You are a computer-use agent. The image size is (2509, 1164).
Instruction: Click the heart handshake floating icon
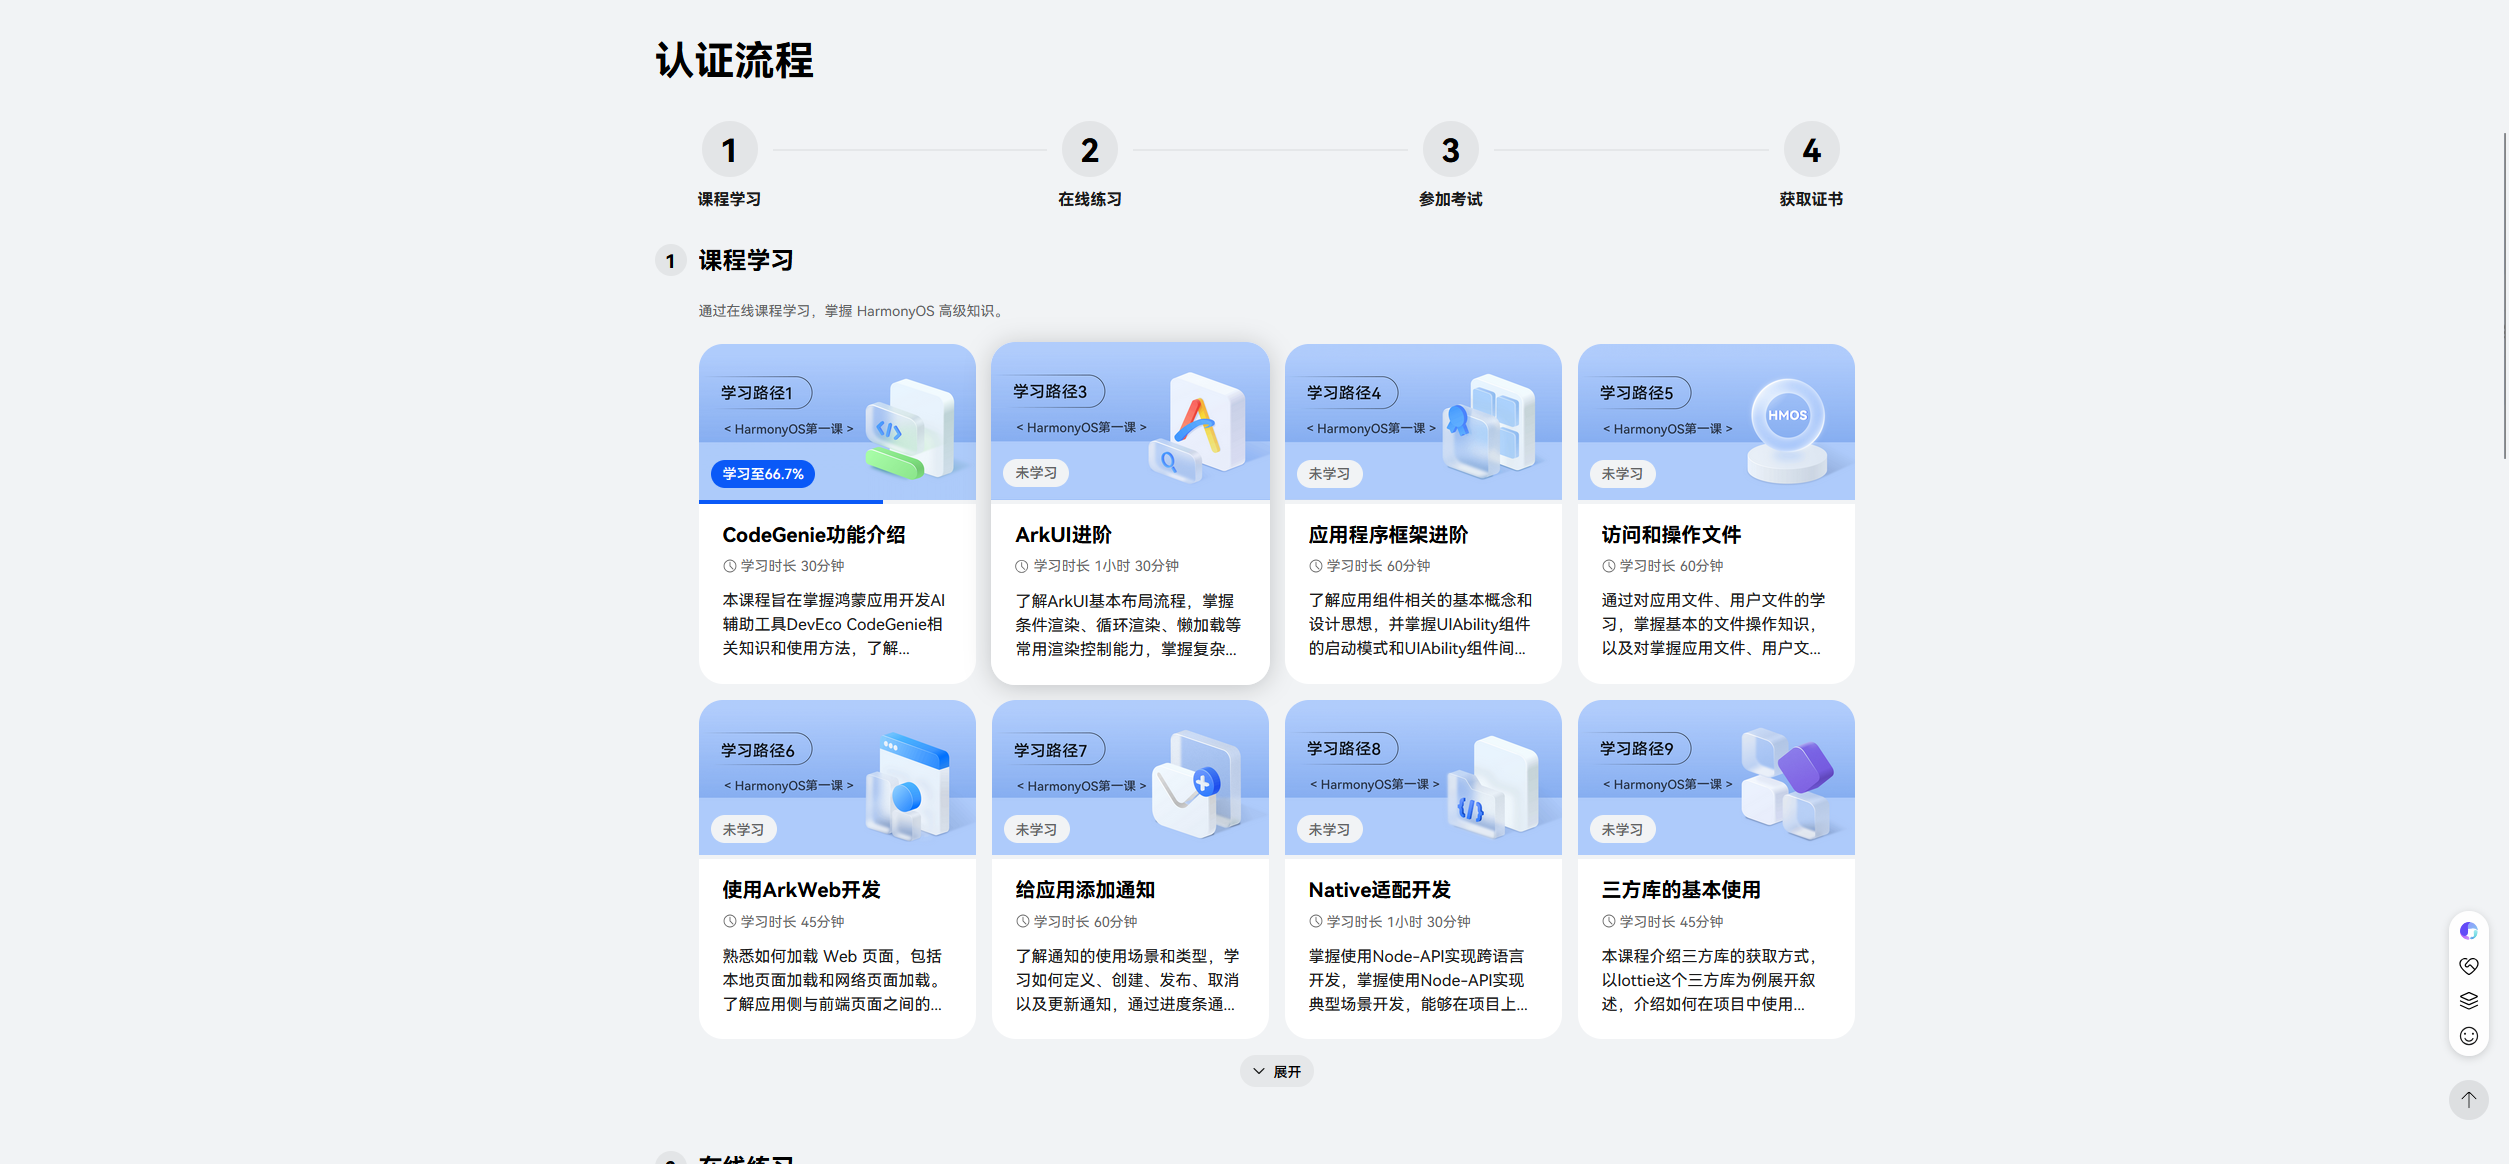pyautogui.click(x=2468, y=966)
